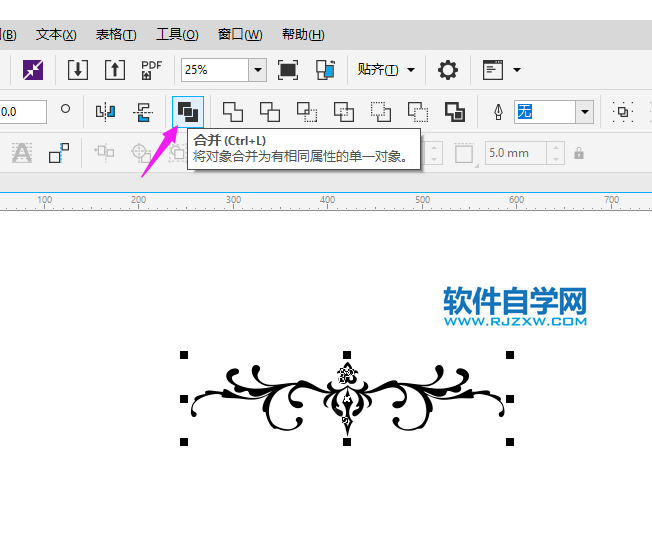Click the Weld shaping icon
652x557 pixels.
(x=233, y=112)
